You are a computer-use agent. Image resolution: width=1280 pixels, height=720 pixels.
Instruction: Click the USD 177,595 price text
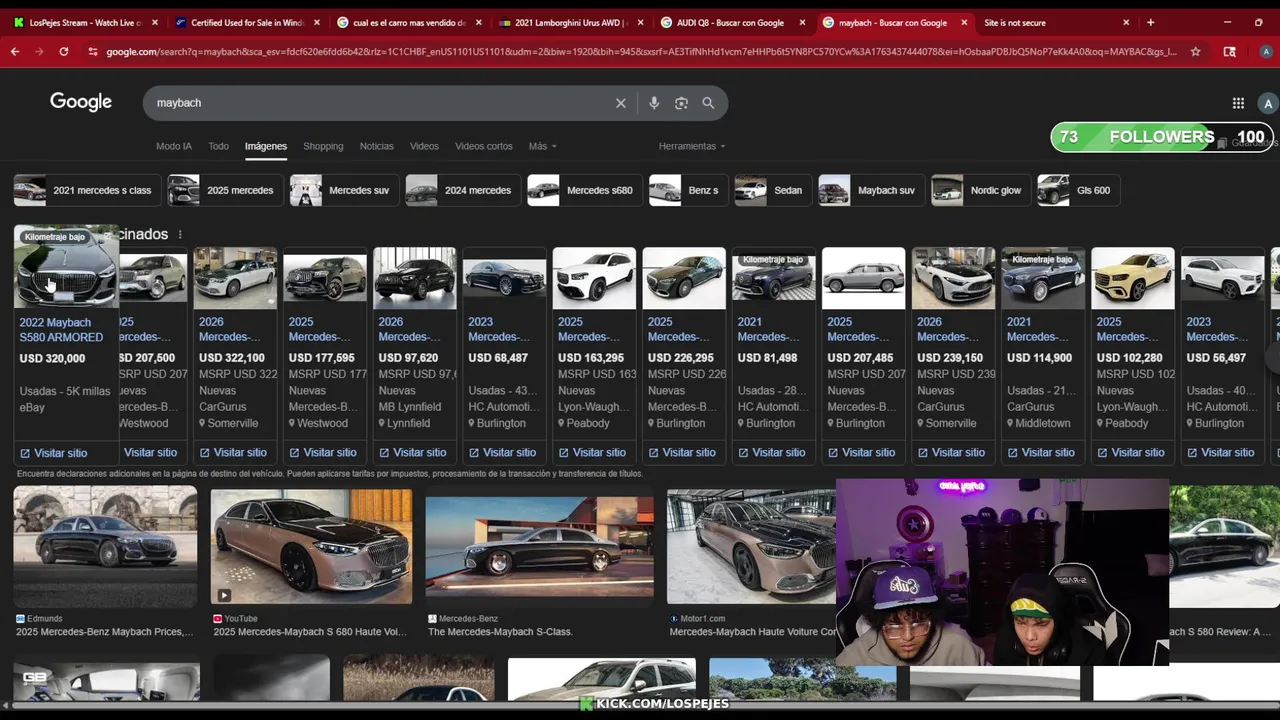point(322,358)
